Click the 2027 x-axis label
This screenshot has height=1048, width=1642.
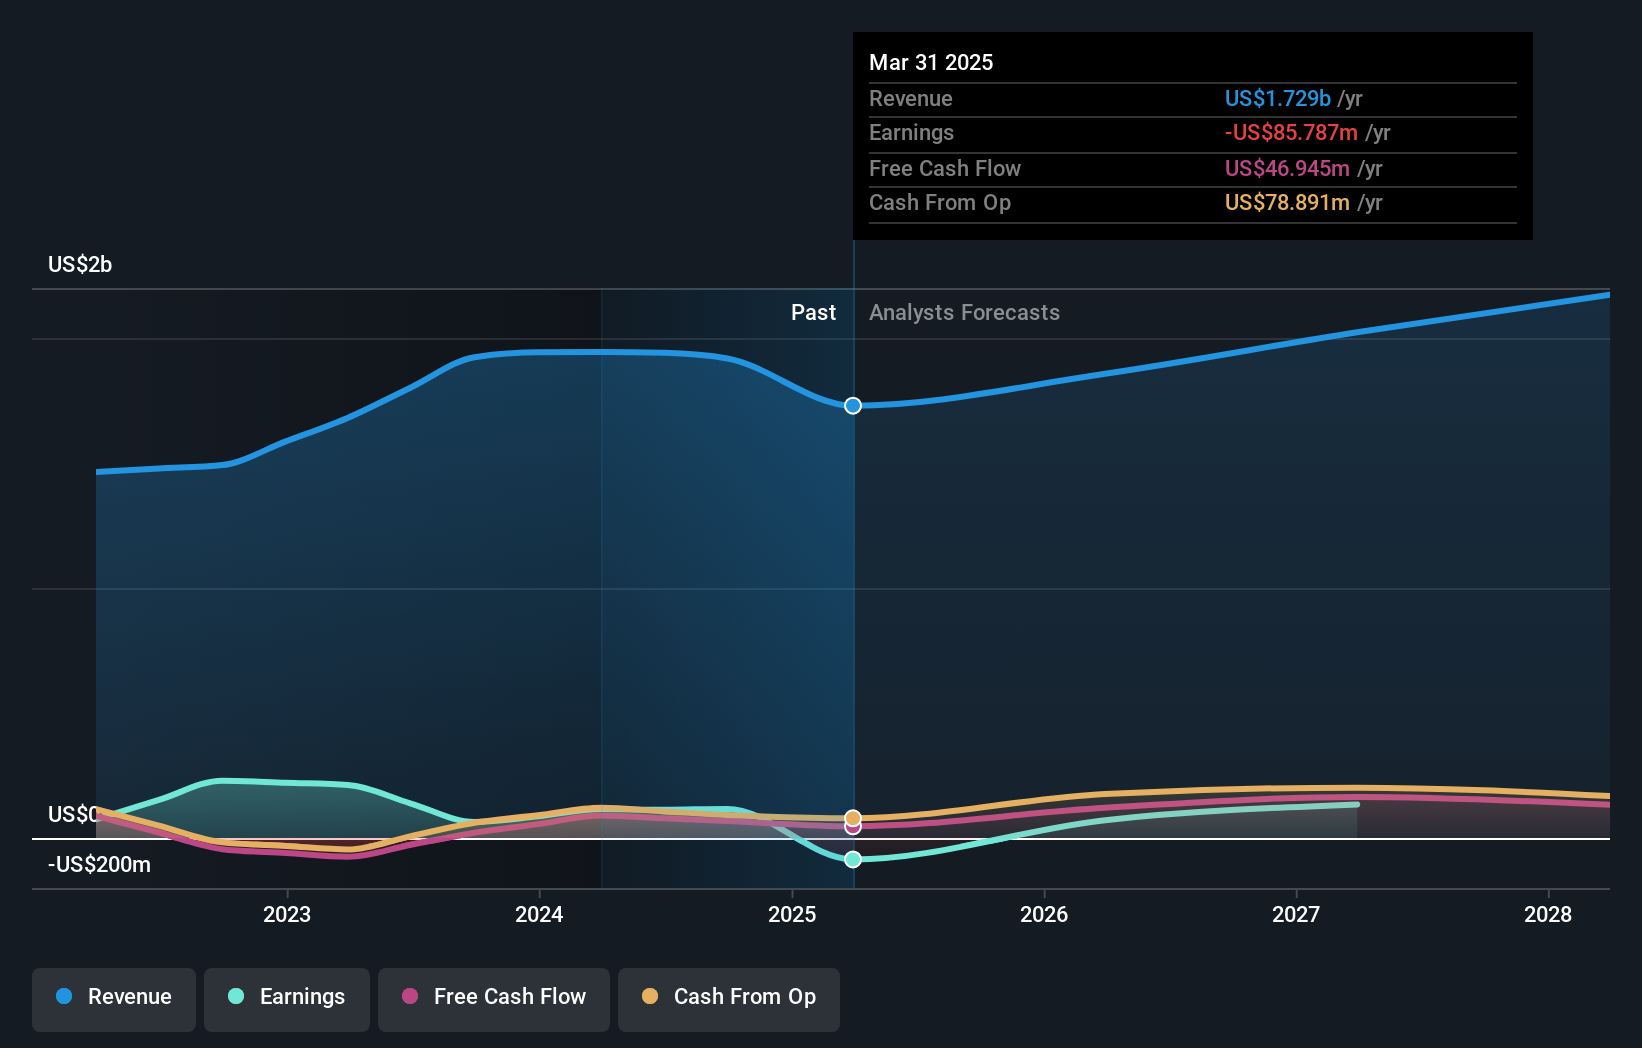point(1296,914)
